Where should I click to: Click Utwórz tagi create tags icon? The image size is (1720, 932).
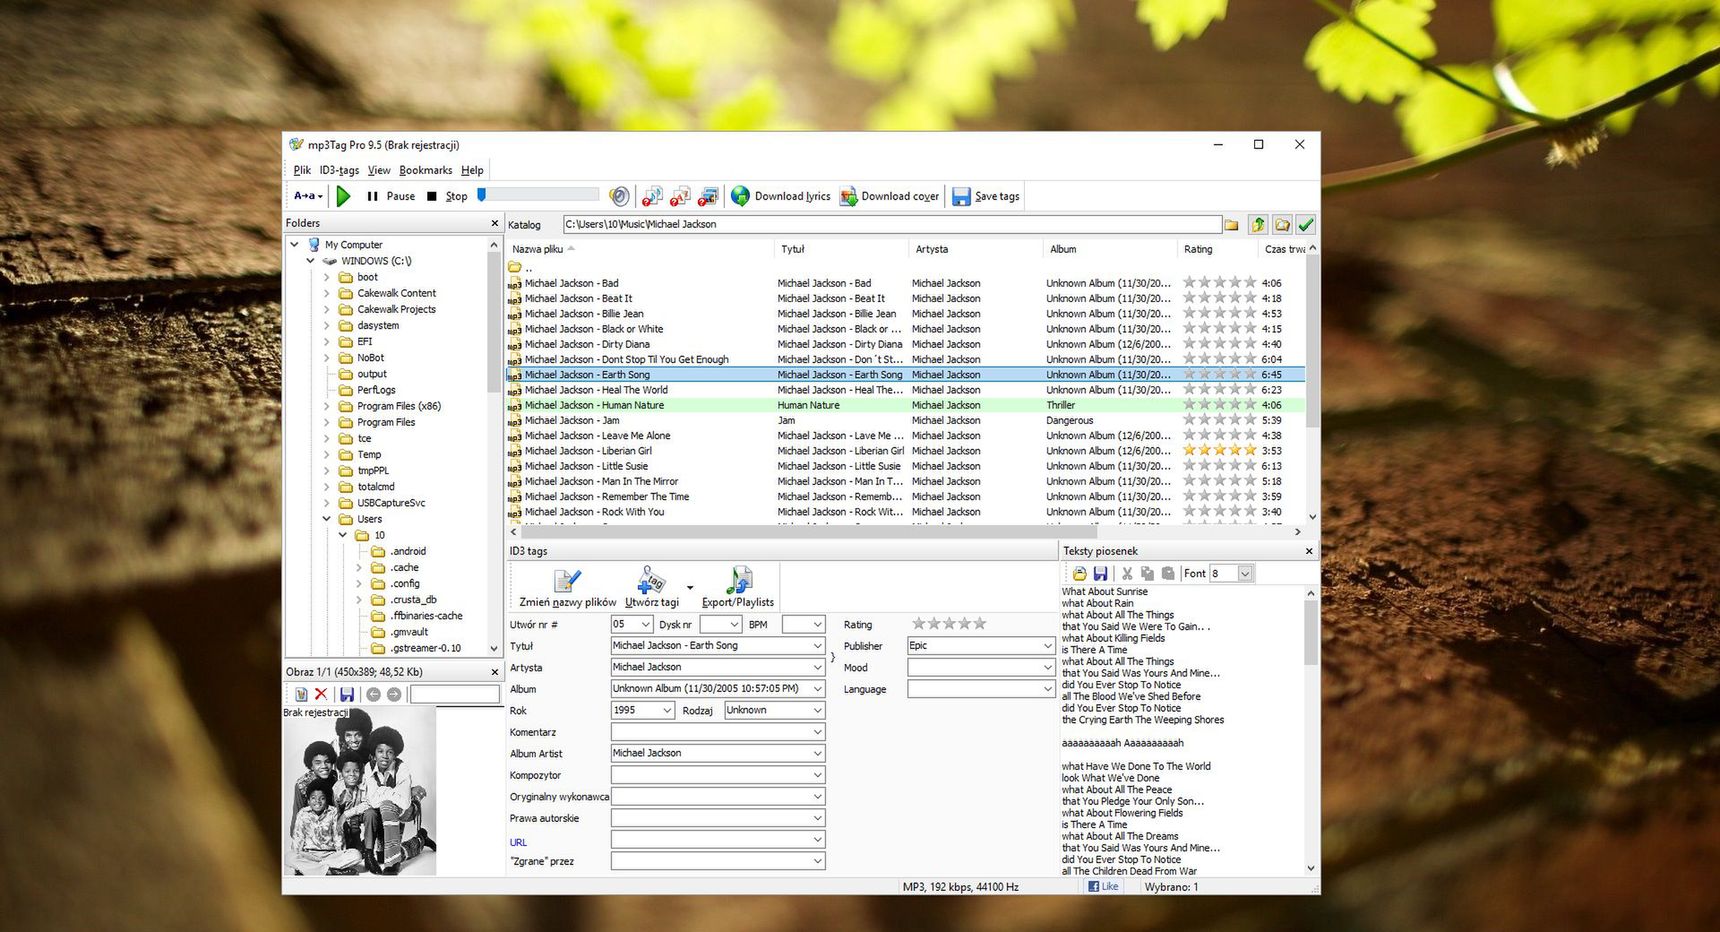pos(652,588)
